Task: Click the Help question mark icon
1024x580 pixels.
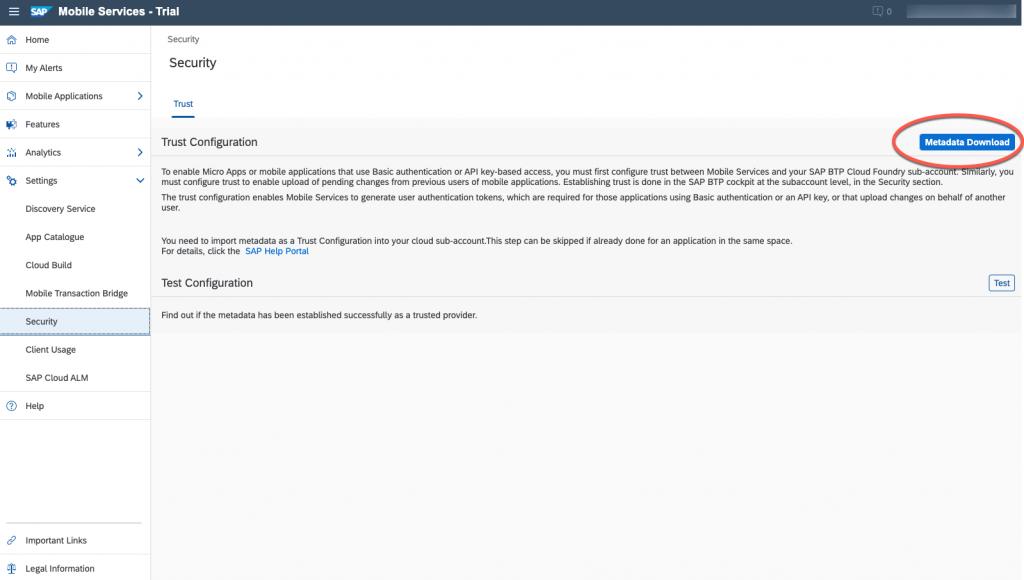Action: point(12,406)
